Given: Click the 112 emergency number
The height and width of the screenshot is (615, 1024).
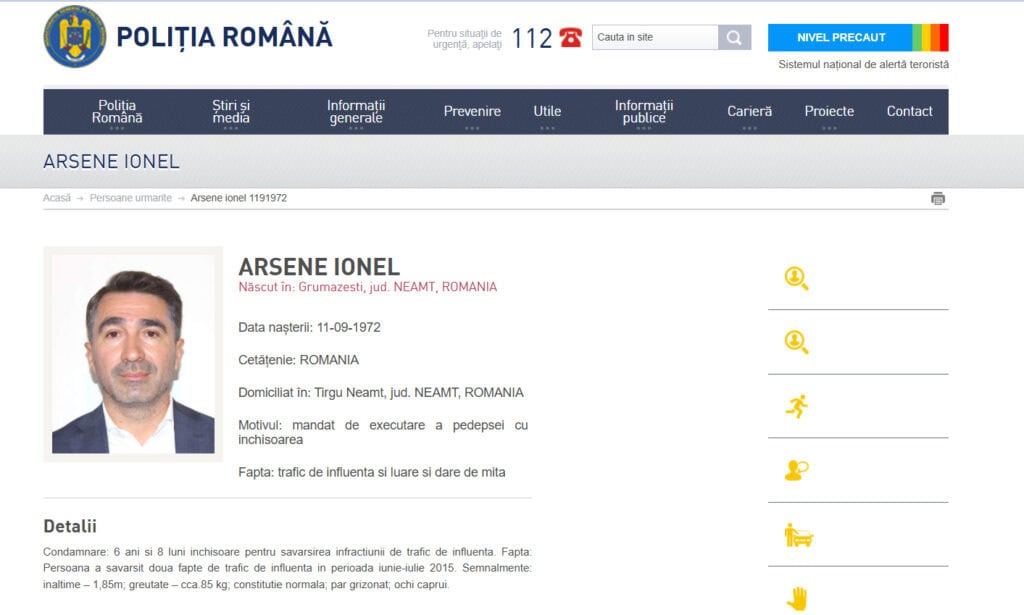Looking at the screenshot, I should pos(532,39).
